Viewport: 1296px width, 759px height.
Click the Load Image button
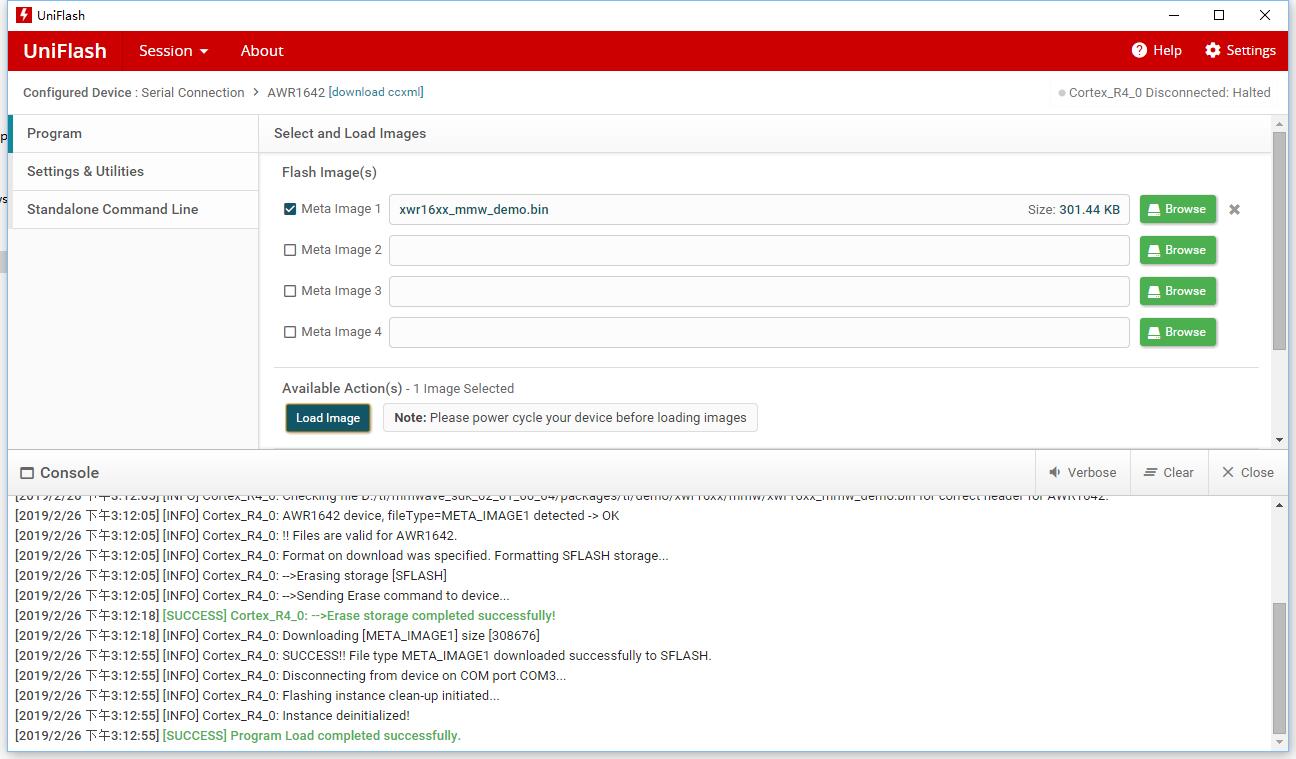(328, 418)
